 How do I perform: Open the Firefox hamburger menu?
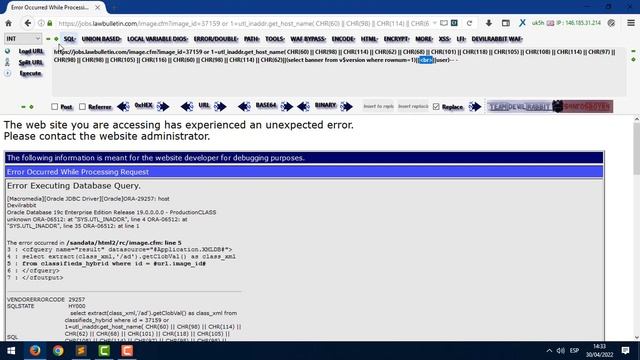pyautogui.click(x=631, y=23)
